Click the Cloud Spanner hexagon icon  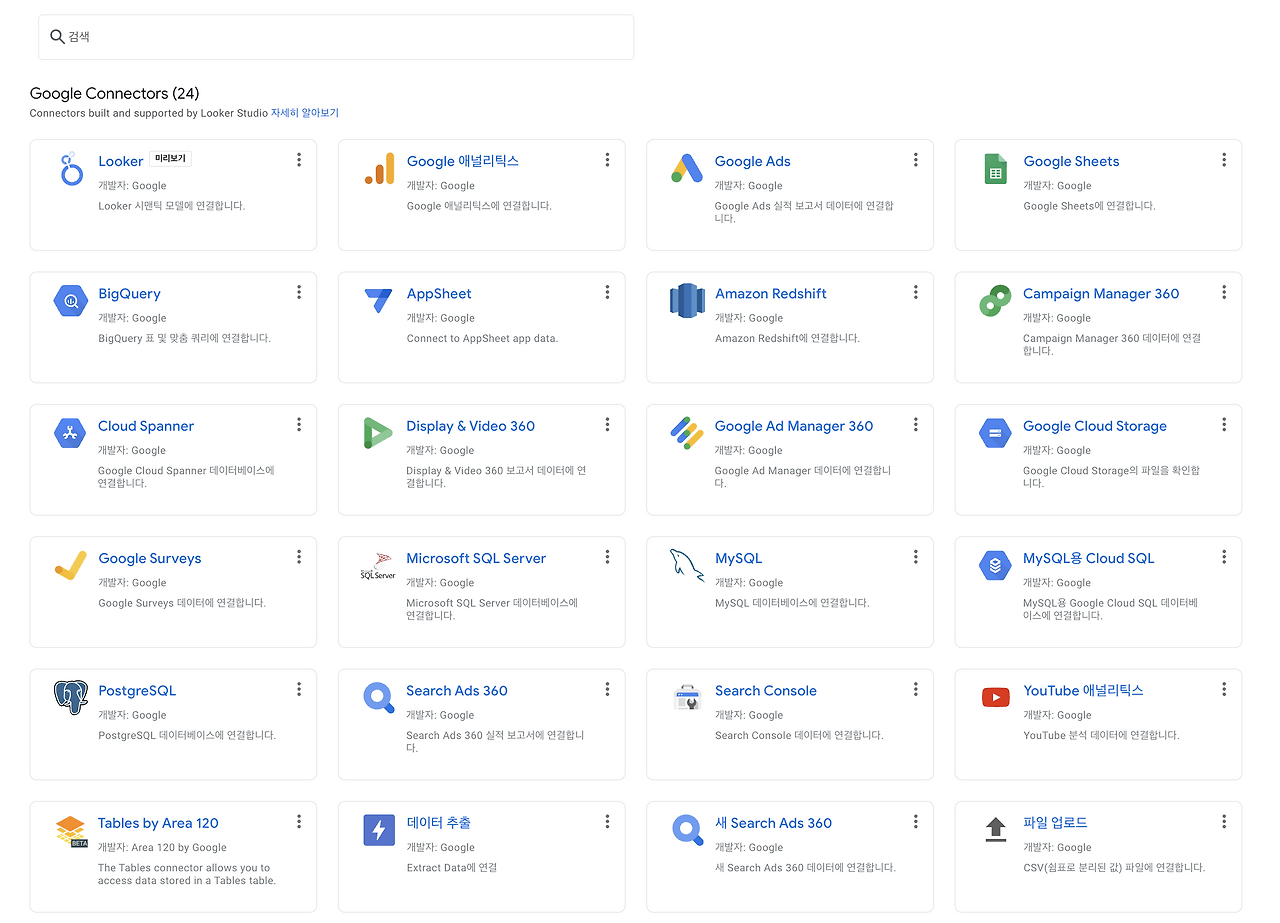(x=70, y=433)
